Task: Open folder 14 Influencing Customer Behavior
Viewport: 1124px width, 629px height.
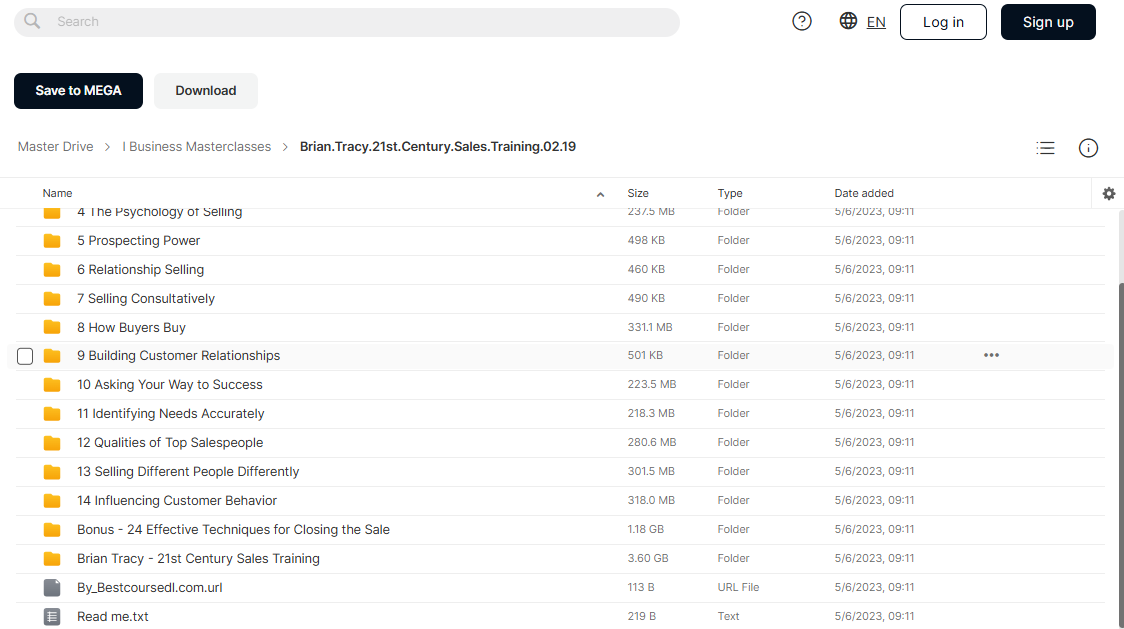Action: click(177, 501)
